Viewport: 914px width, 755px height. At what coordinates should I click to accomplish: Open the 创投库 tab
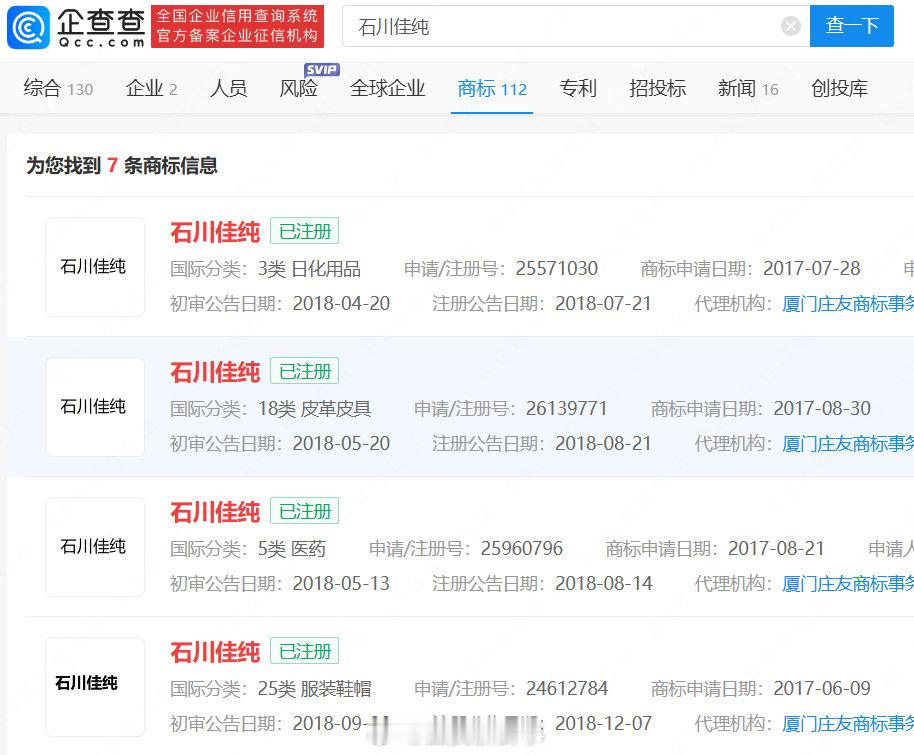839,89
